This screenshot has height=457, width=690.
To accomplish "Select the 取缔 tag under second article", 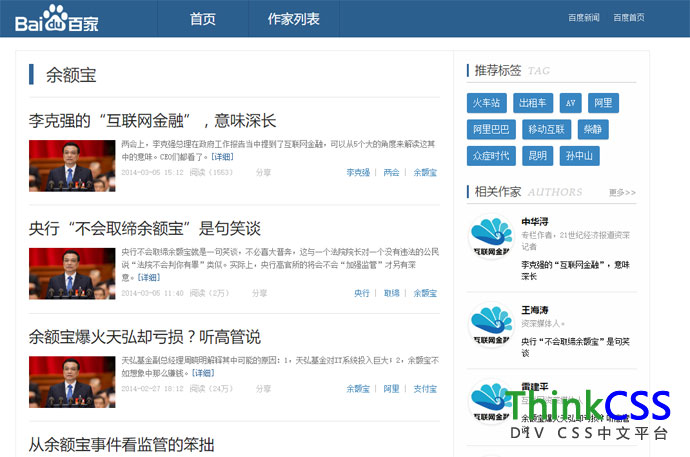I will tap(391, 293).
